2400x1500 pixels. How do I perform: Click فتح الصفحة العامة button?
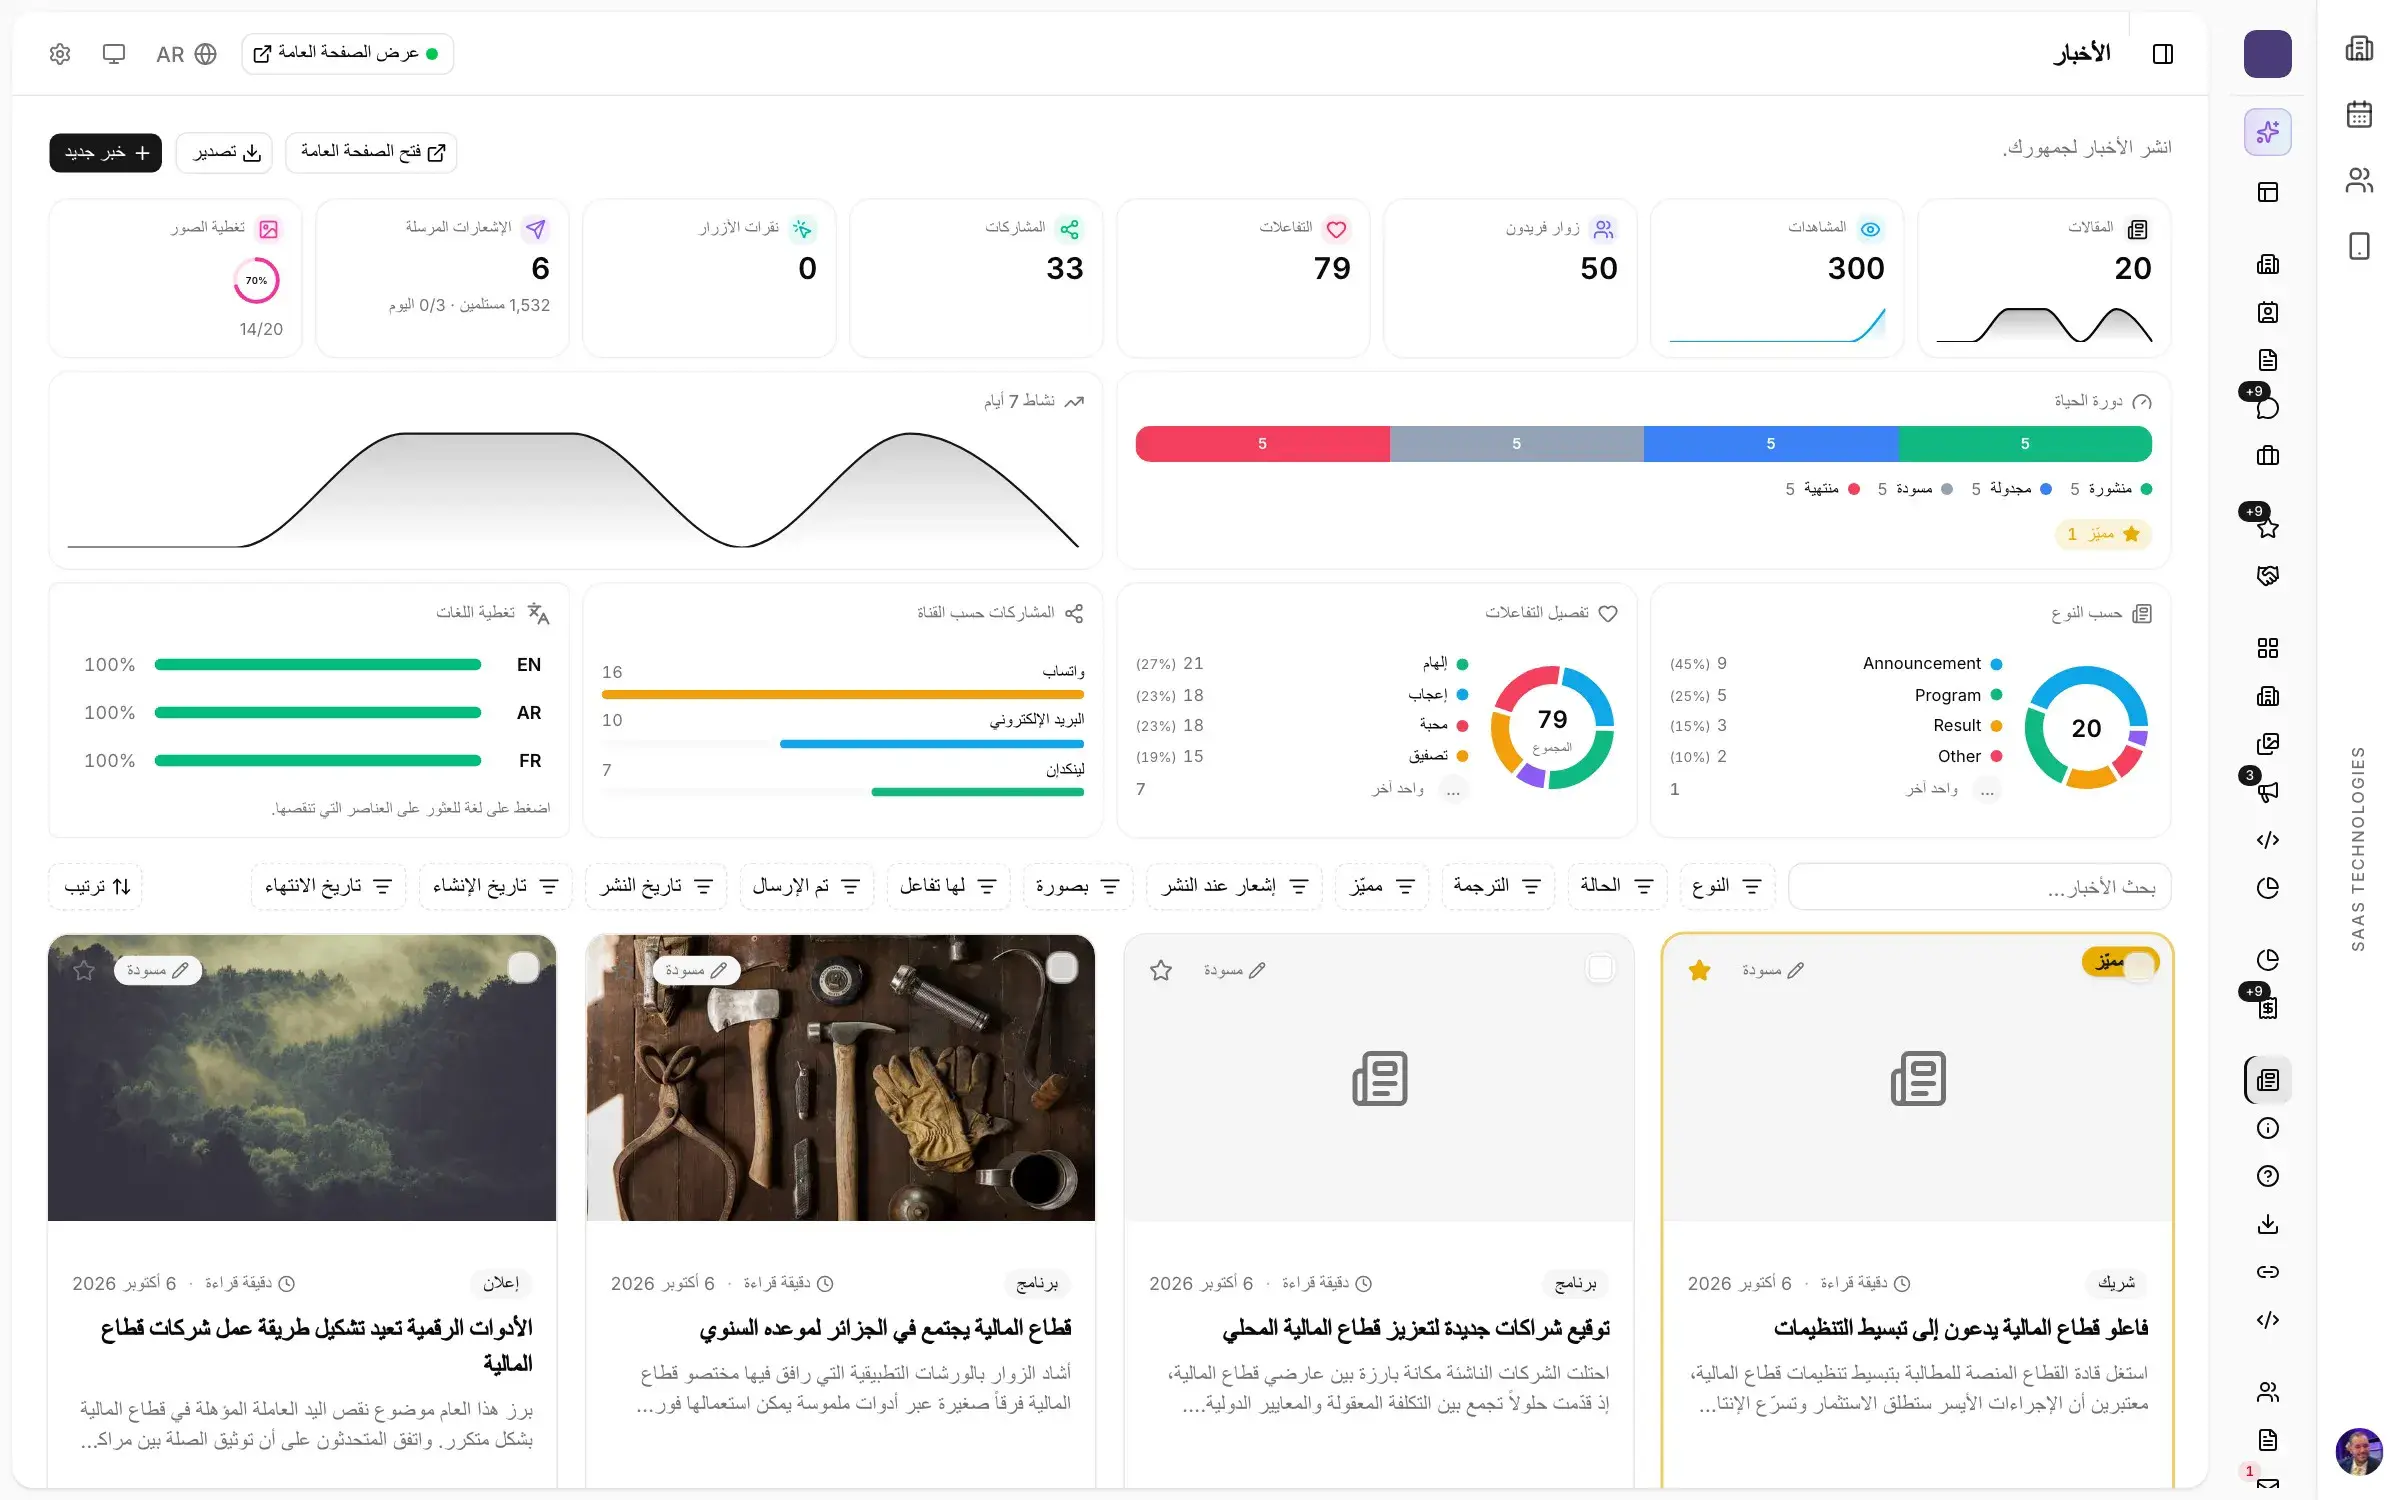pyautogui.click(x=372, y=152)
